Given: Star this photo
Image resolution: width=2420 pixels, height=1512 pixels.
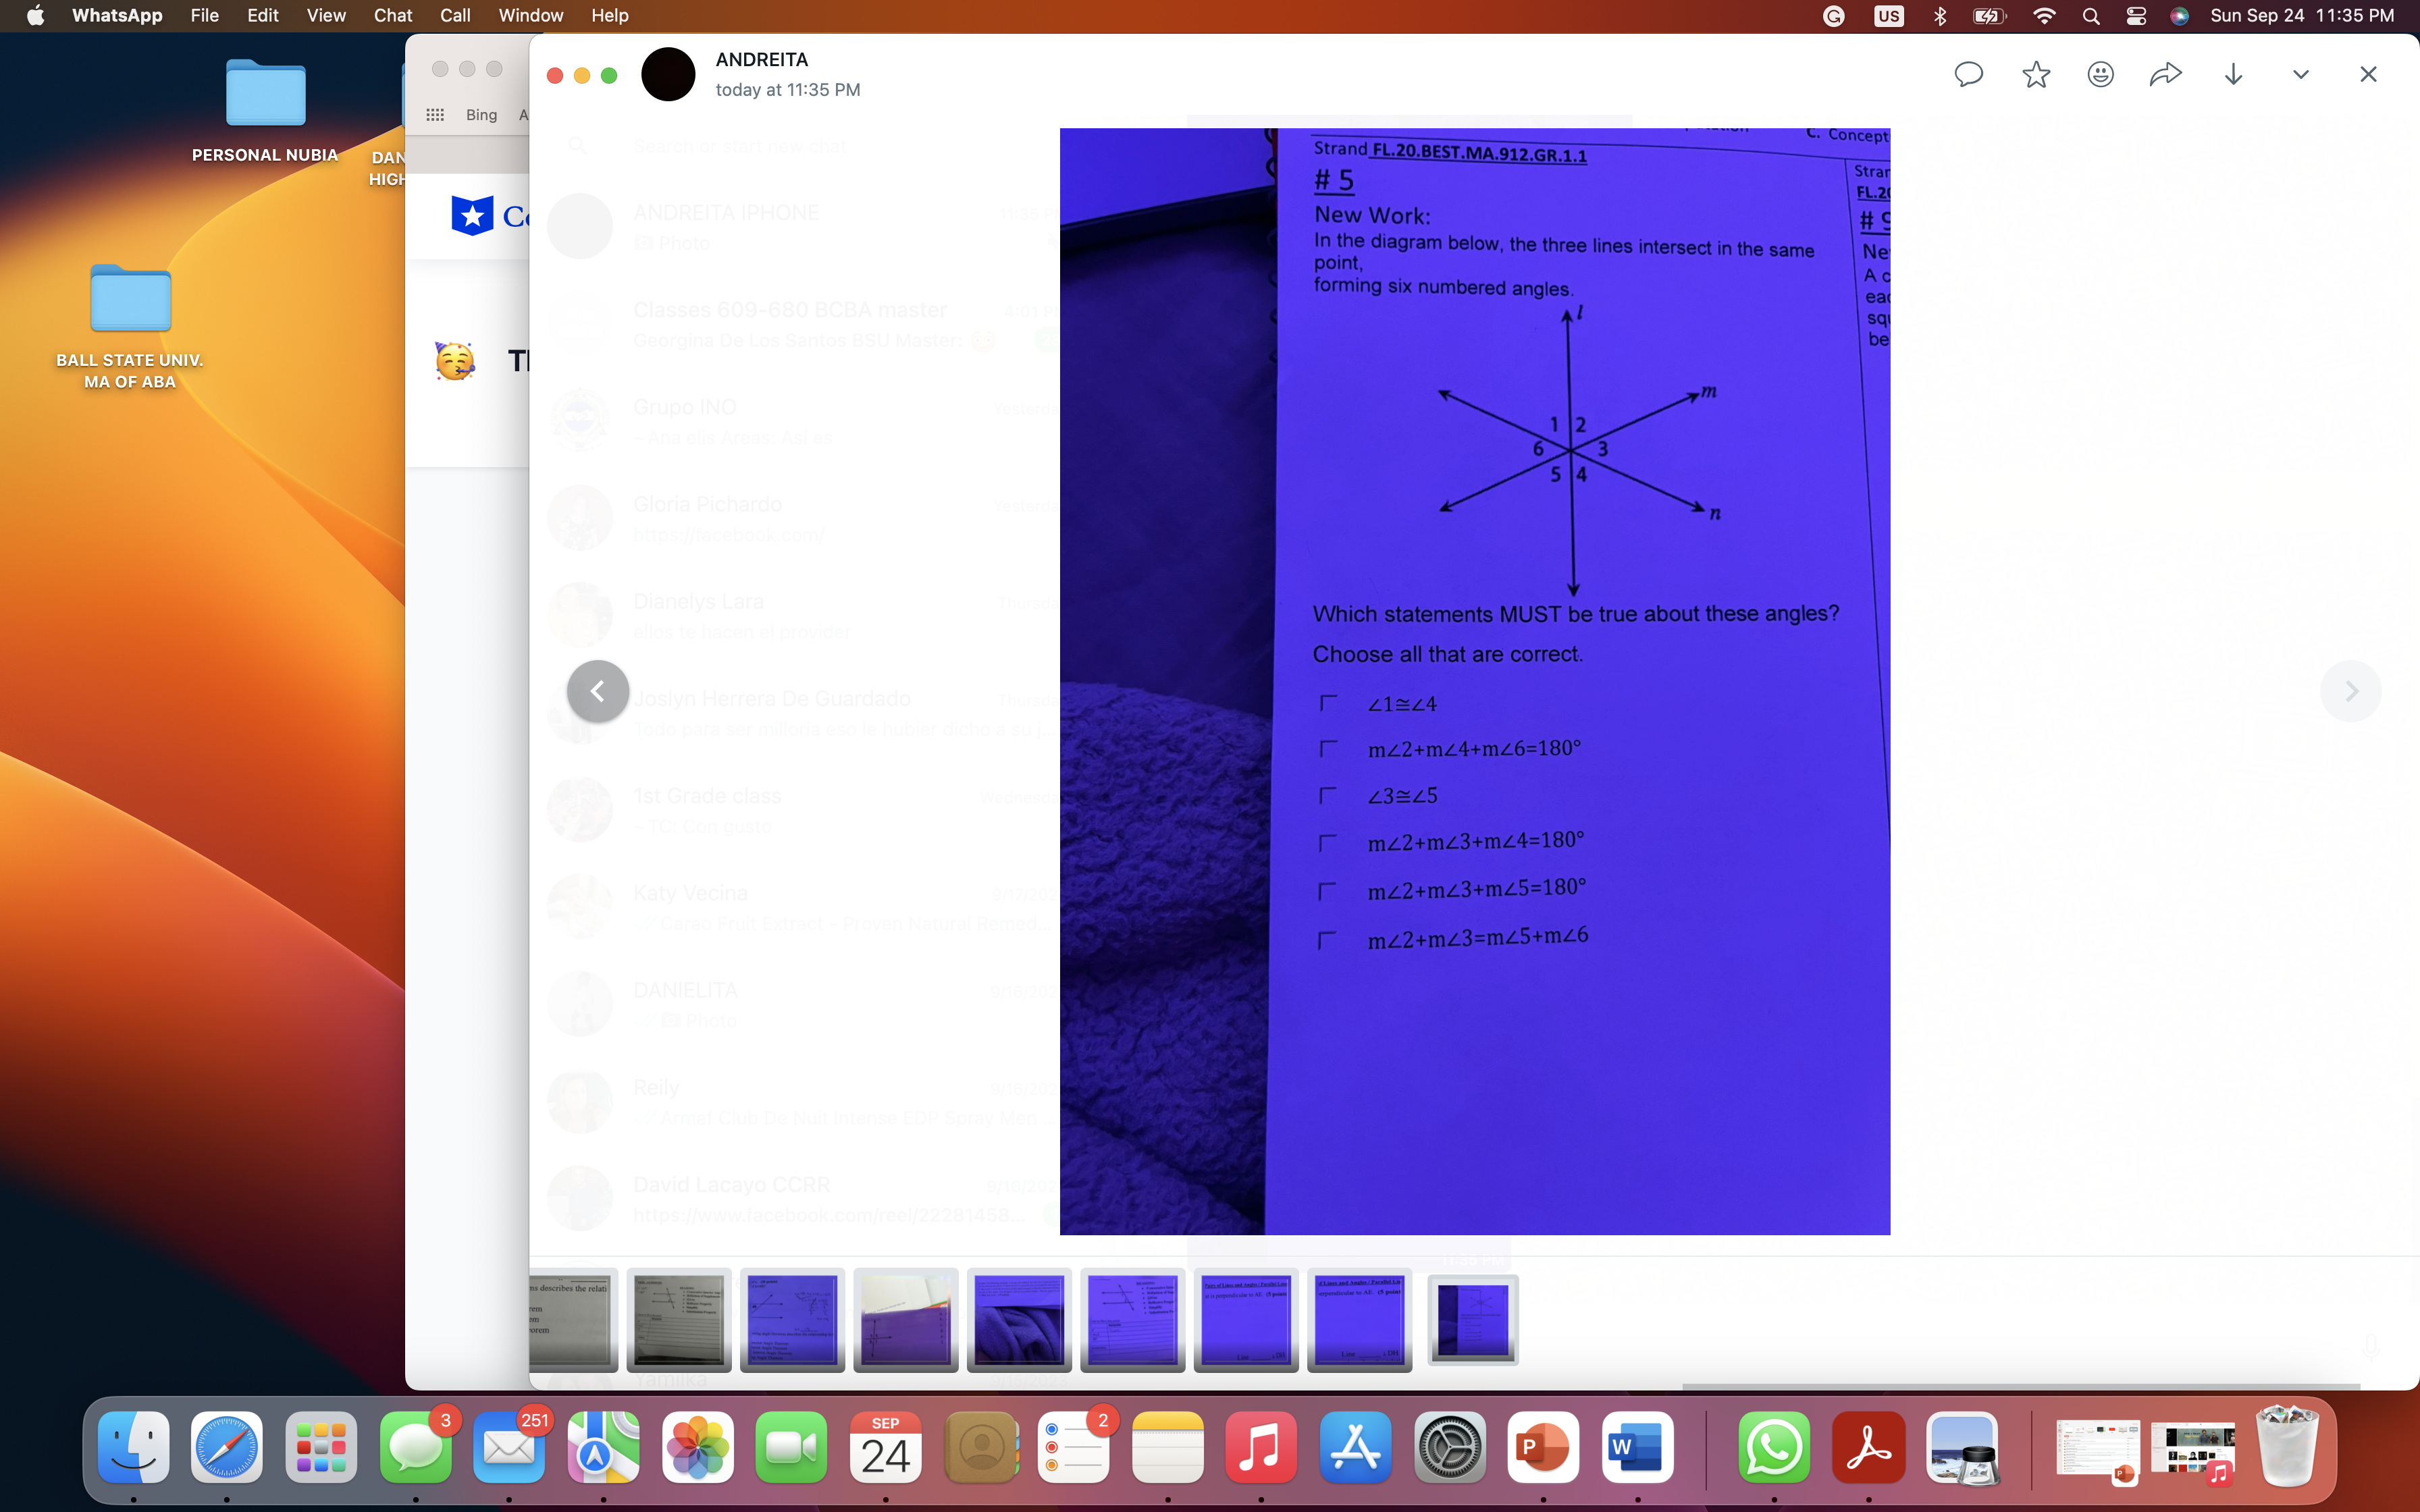Looking at the screenshot, I should coord(2034,74).
